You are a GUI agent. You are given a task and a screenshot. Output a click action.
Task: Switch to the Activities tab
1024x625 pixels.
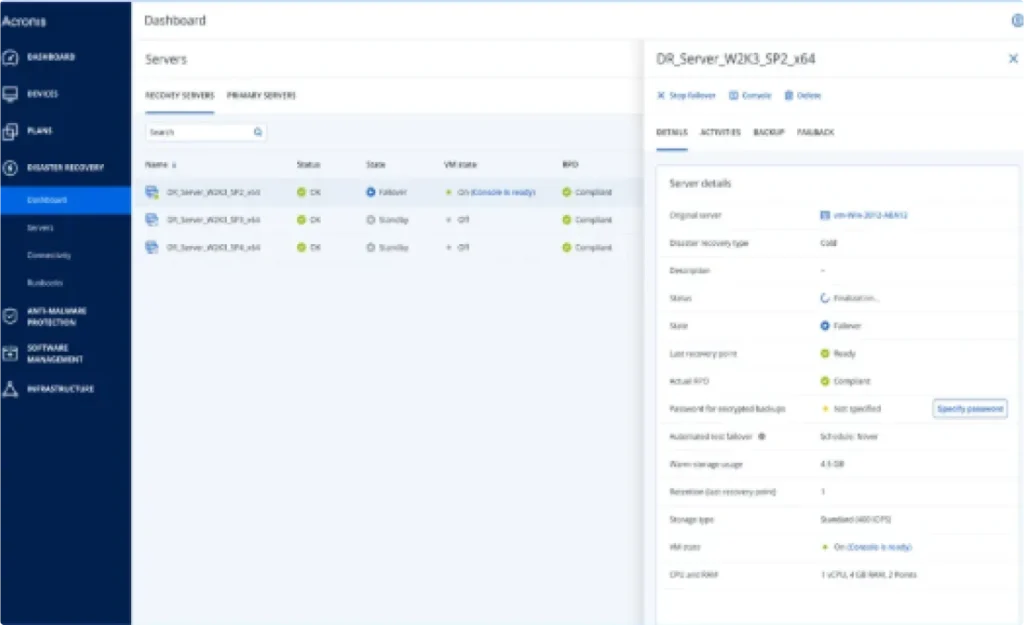point(720,132)
